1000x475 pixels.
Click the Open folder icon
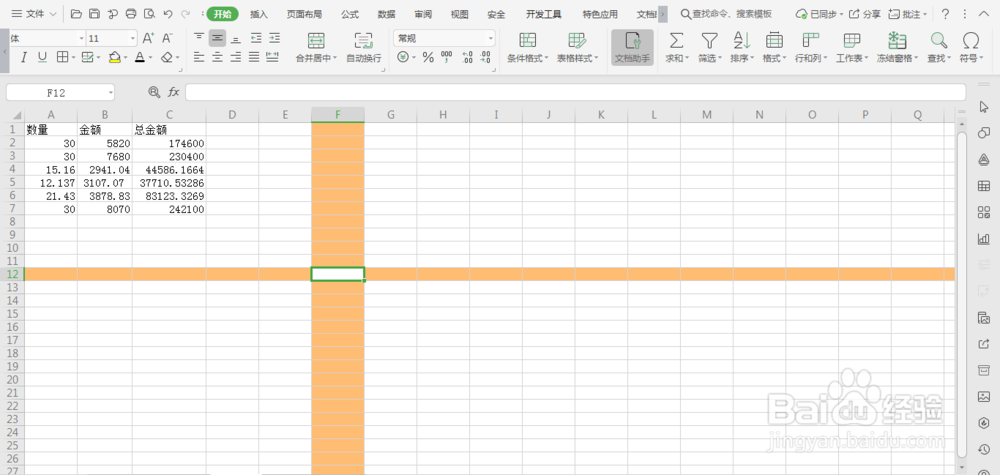76,13
